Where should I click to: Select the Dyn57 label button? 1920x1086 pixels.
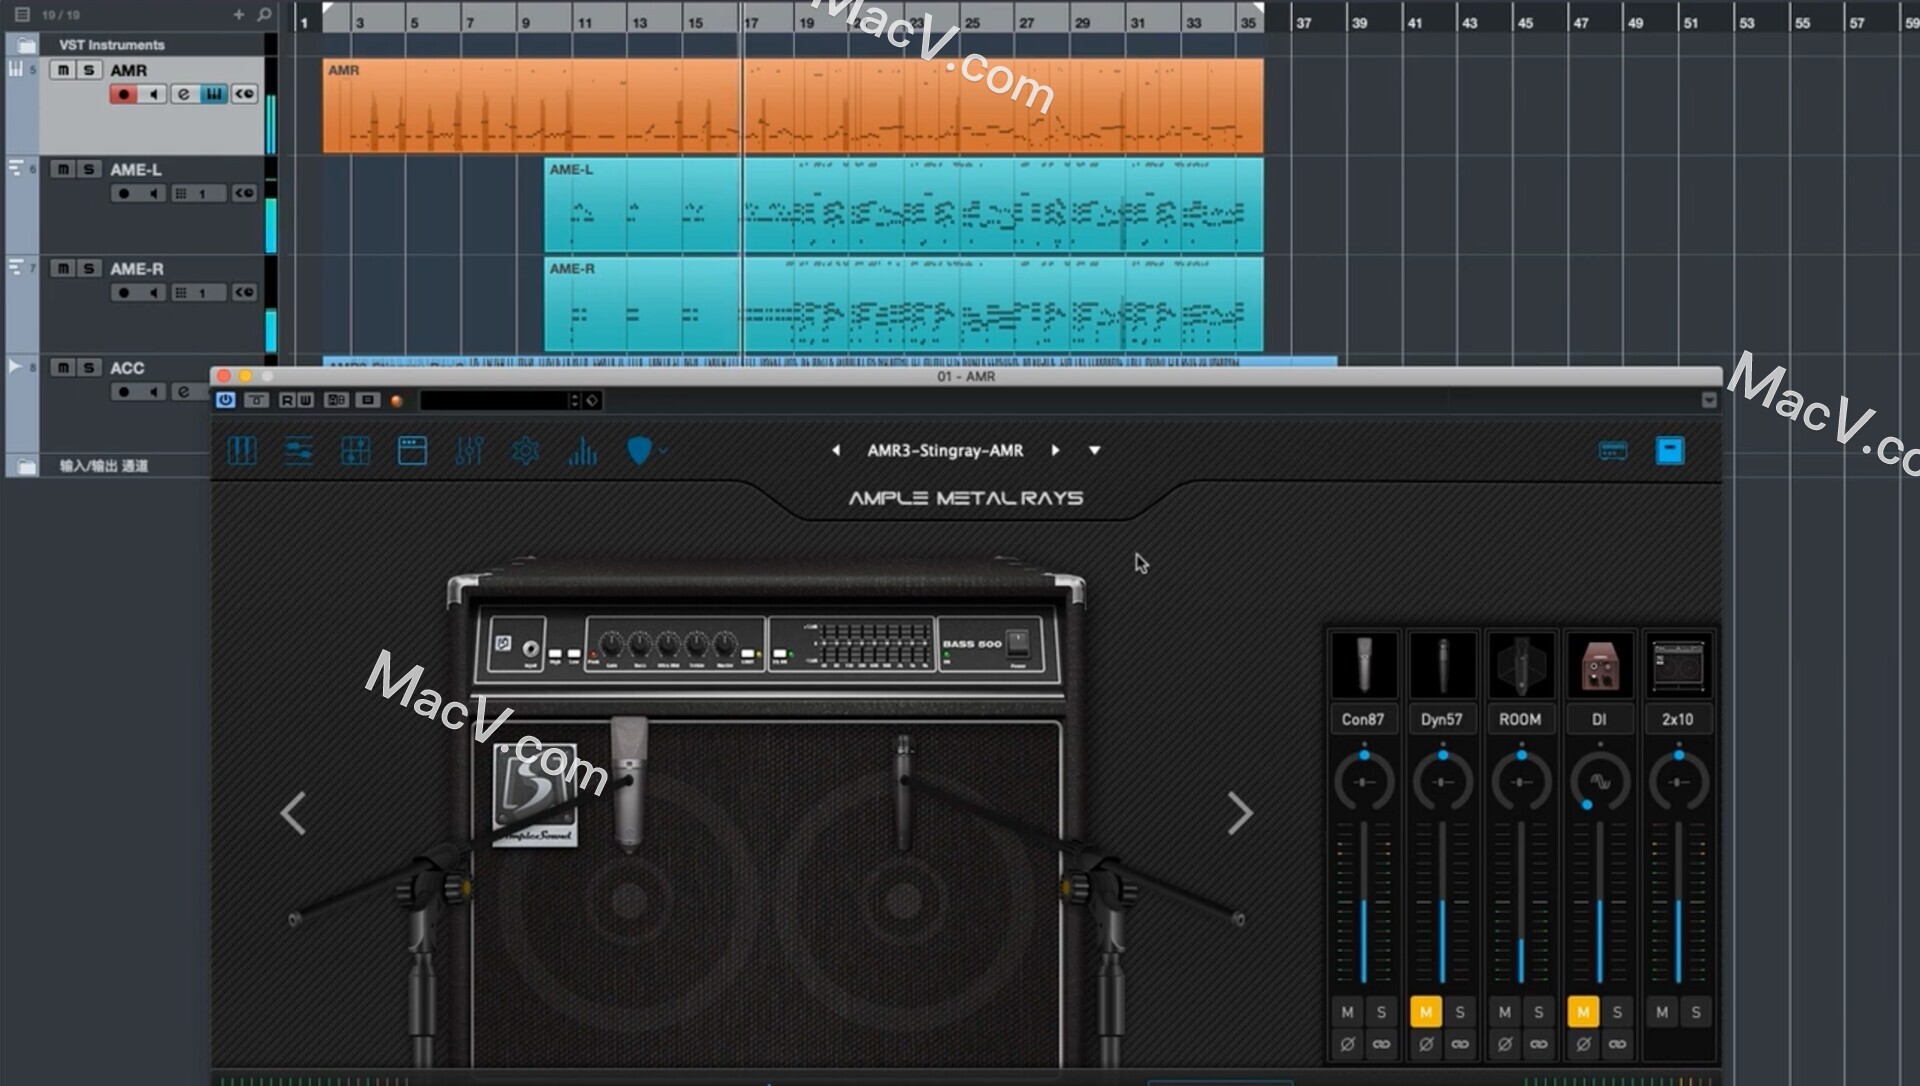pyautogui.click(x=1442, y=719)
